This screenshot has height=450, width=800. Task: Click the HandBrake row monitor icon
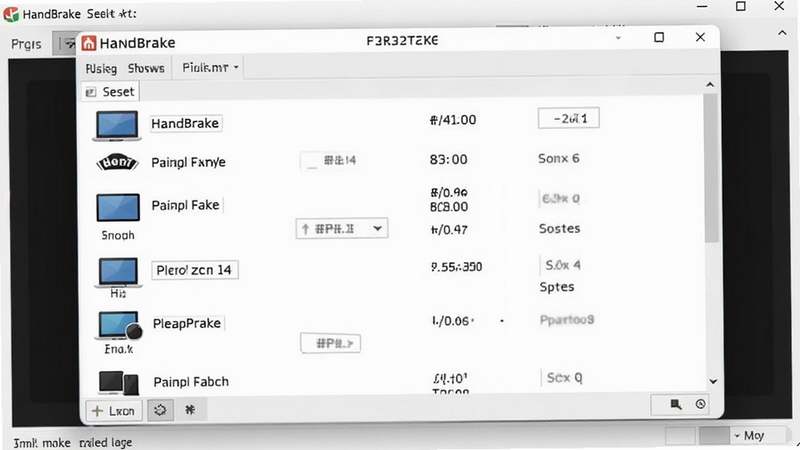tap(117, 125)
